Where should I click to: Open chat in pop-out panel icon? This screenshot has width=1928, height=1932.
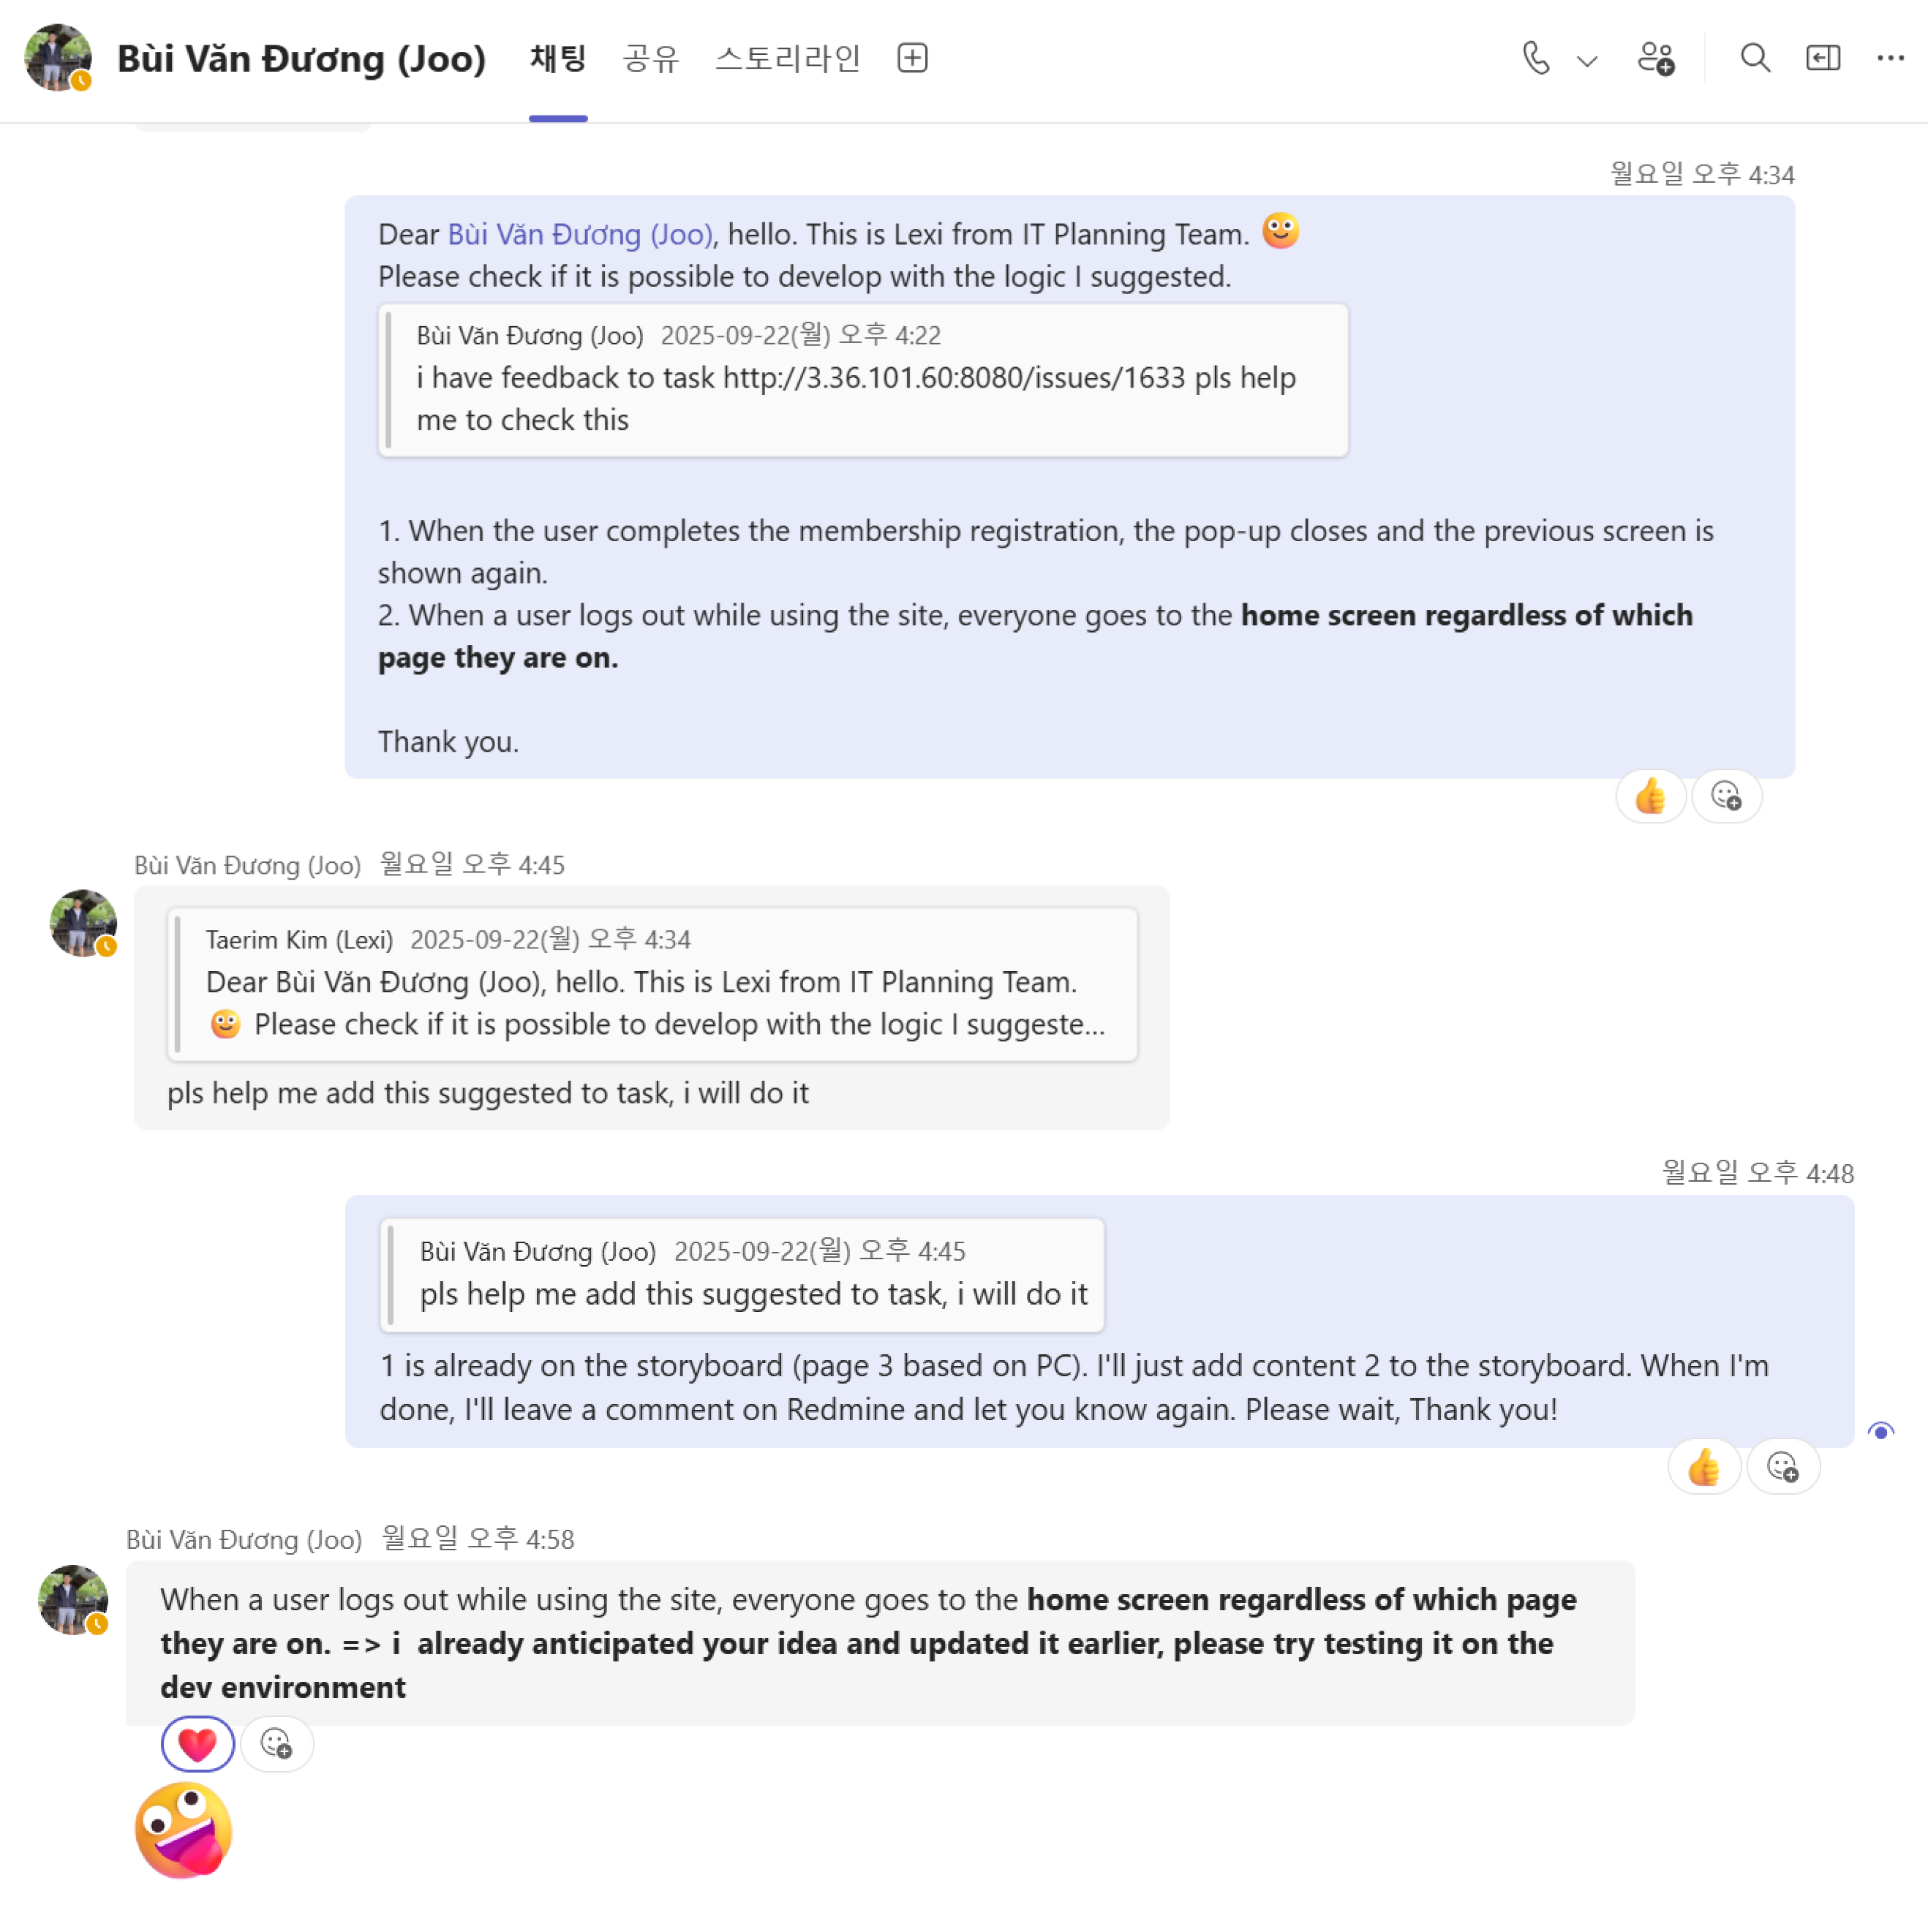(1822, 58)
